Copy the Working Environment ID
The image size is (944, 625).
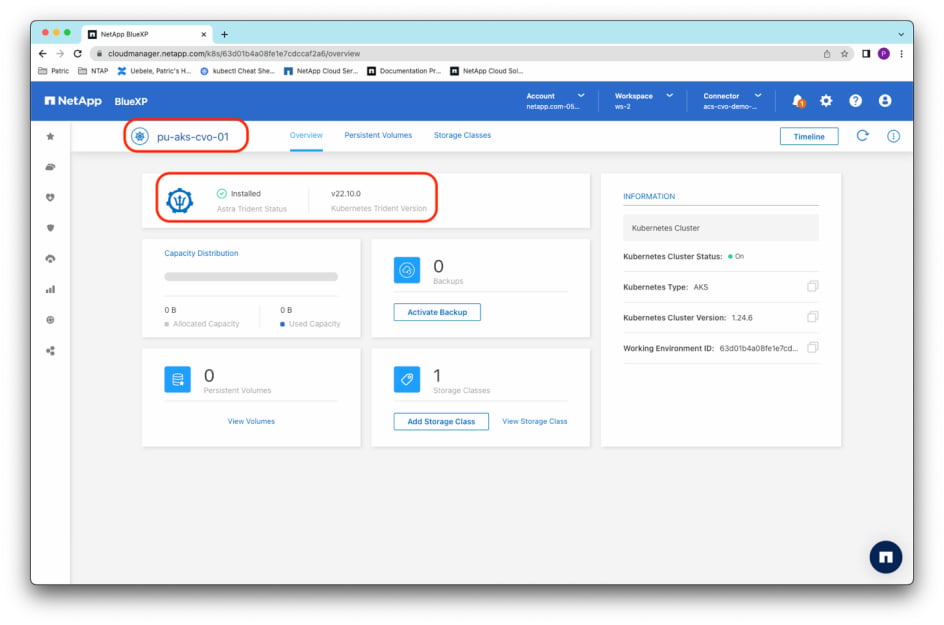[812, 347]
